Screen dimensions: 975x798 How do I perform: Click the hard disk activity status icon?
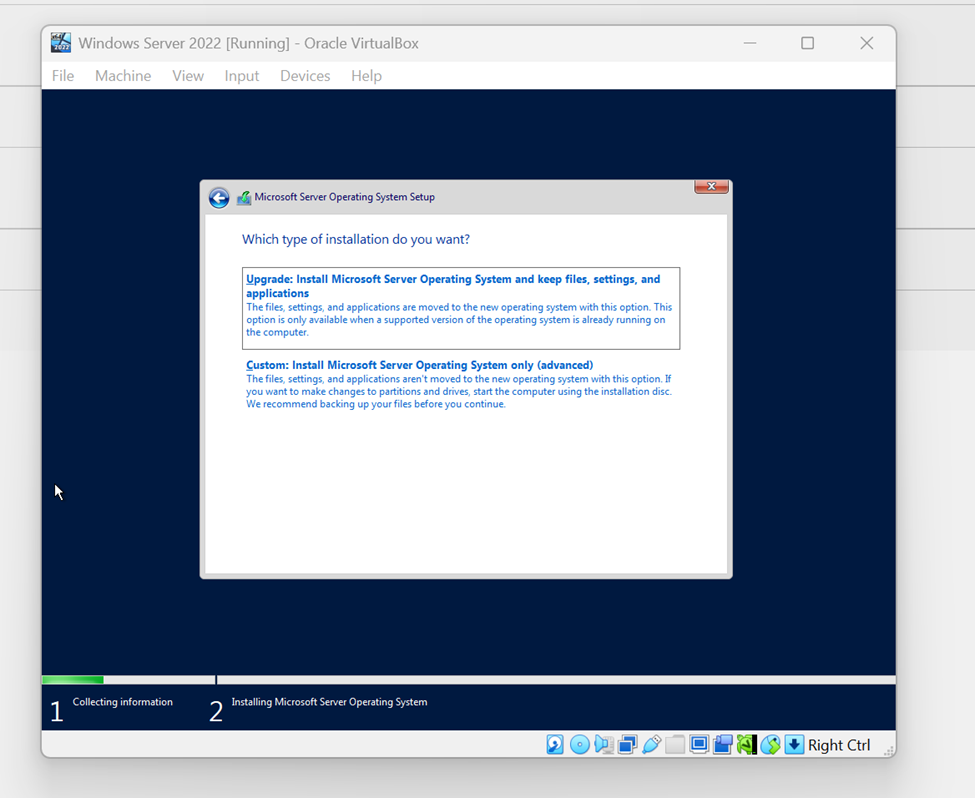(555, 745)
